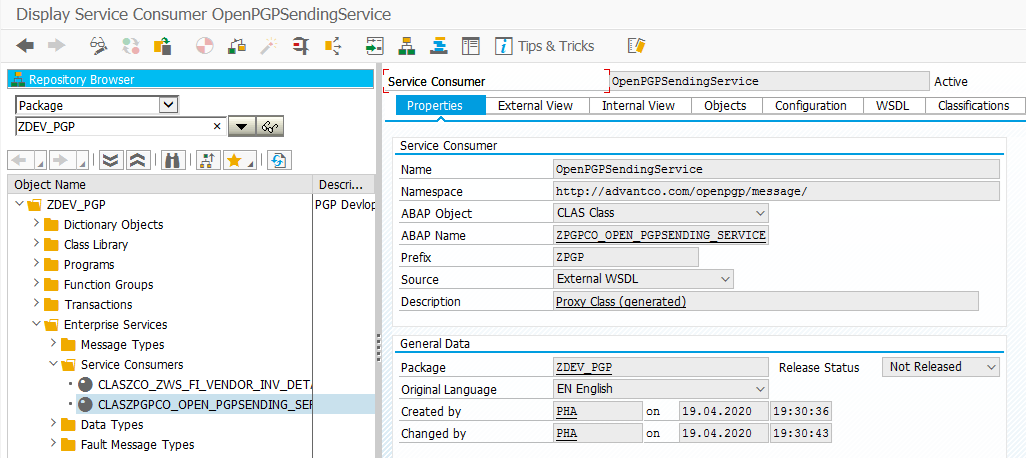Follow the ZPGPCO_OPEN_PGPSENDING_SERVICE ABAP Name link
This screenshot has height=458, width=1026.
[x=661, y=235]
